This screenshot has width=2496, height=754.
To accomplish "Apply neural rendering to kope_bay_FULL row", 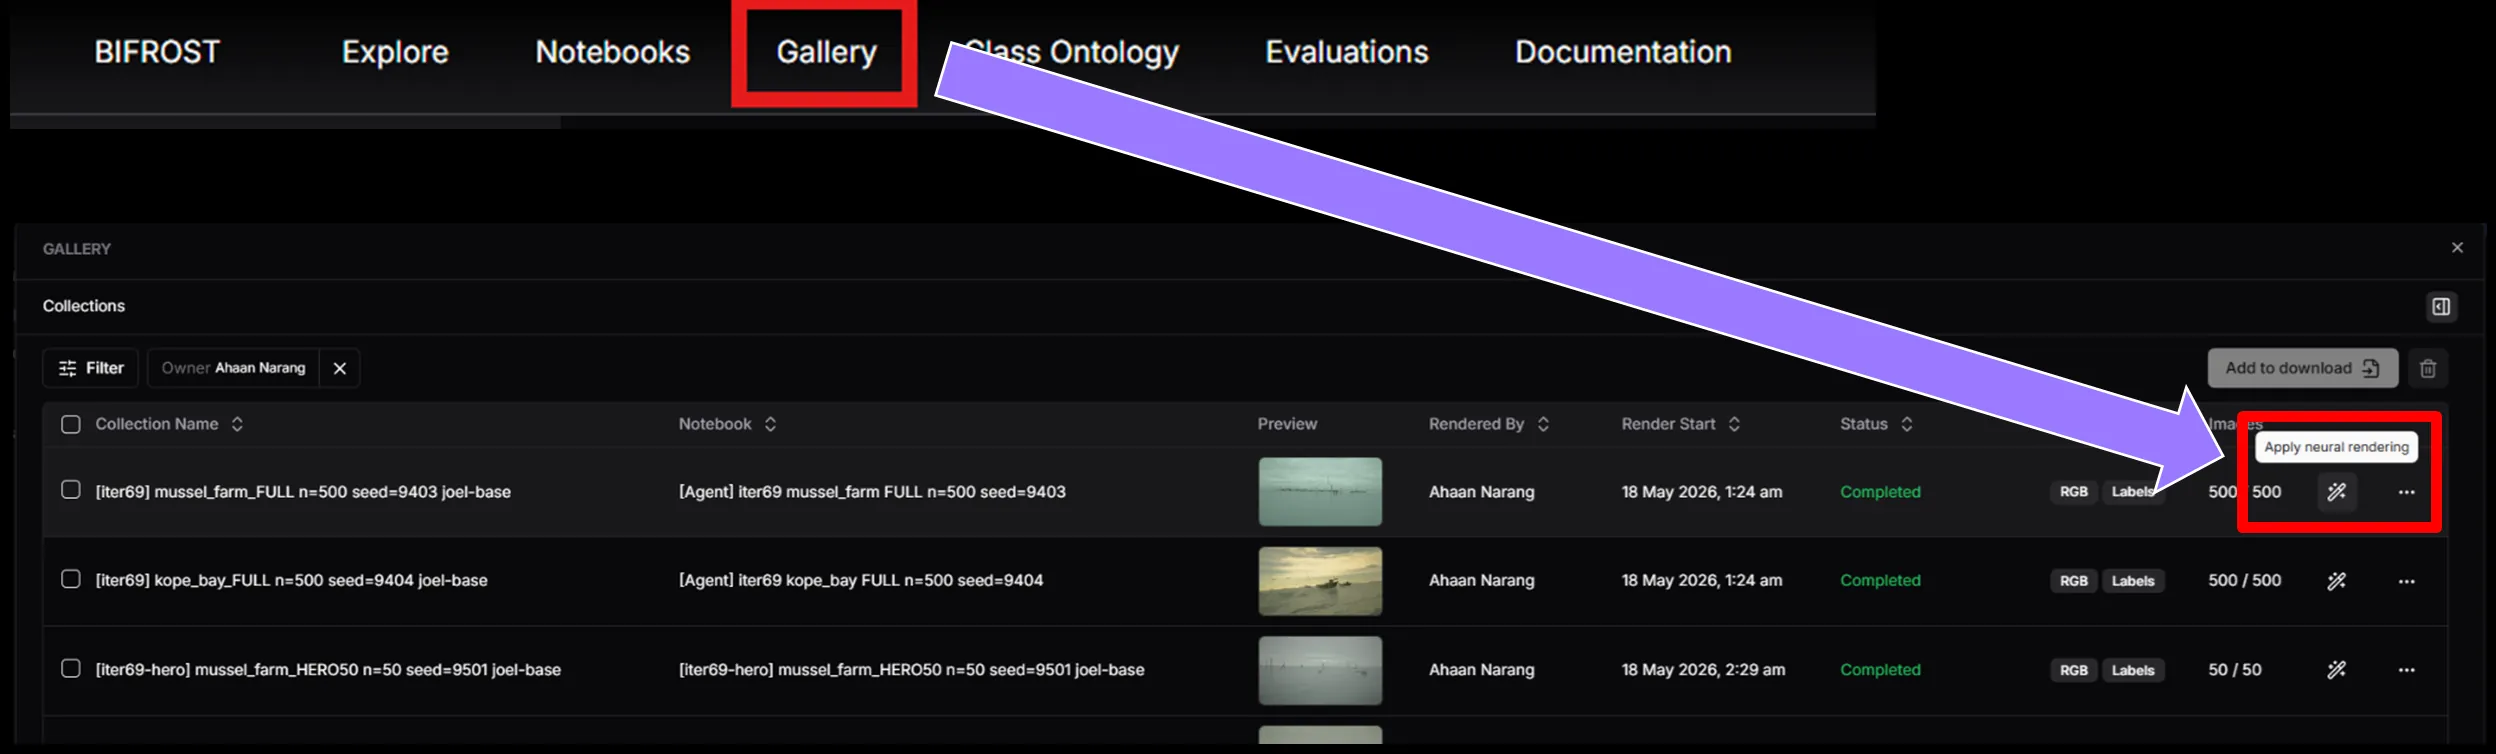I will [2337, 581].
